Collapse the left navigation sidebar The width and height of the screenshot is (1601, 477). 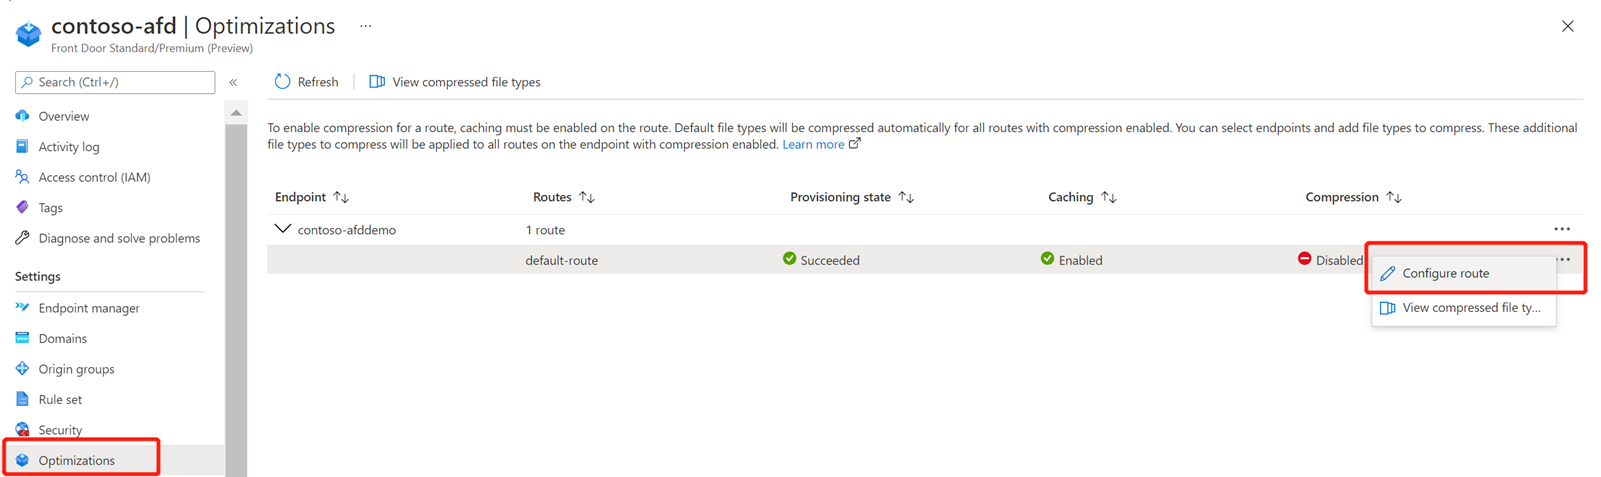(x=233, y=82)
